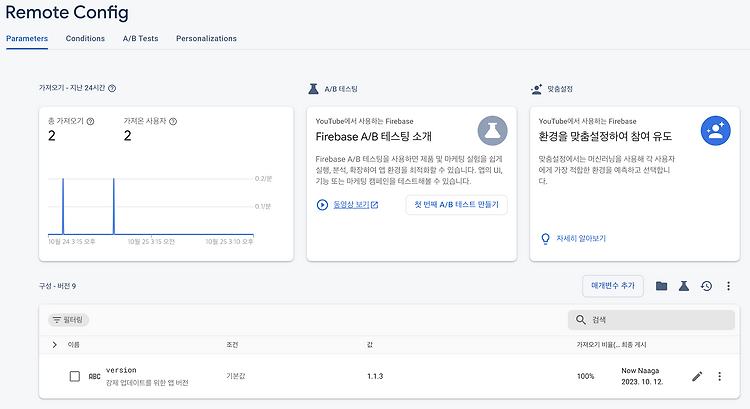Open the Conditions tab

85,39
